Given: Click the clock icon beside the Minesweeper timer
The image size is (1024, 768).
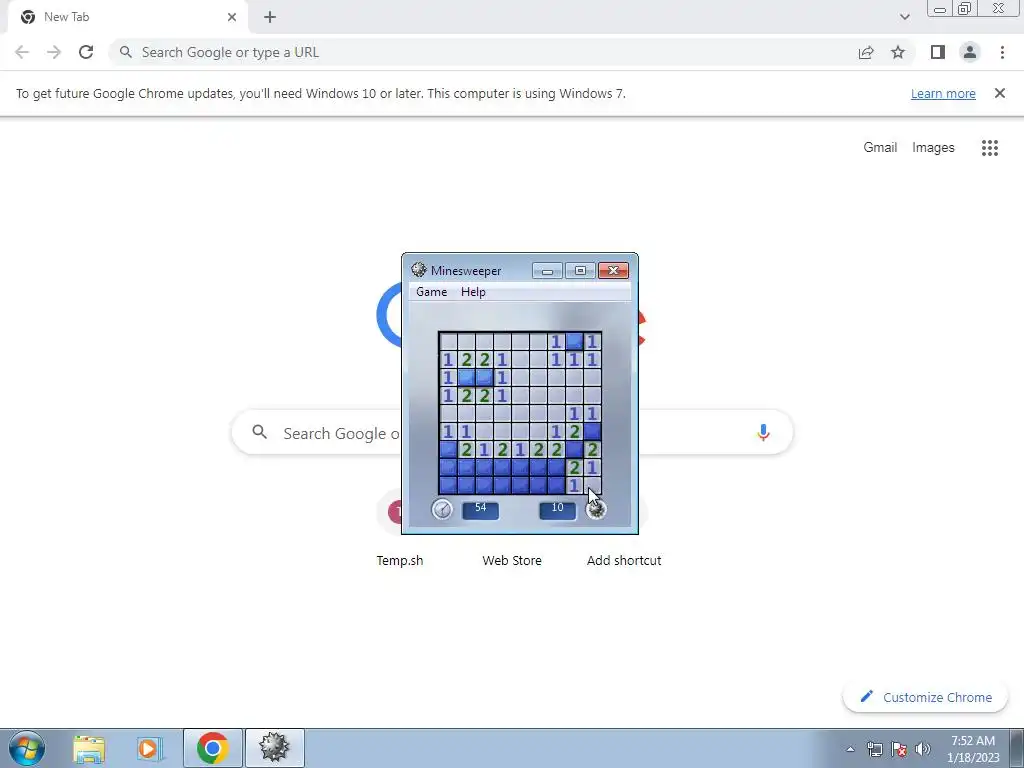Looking at the screenshot, I should click(x=442, y=509).
